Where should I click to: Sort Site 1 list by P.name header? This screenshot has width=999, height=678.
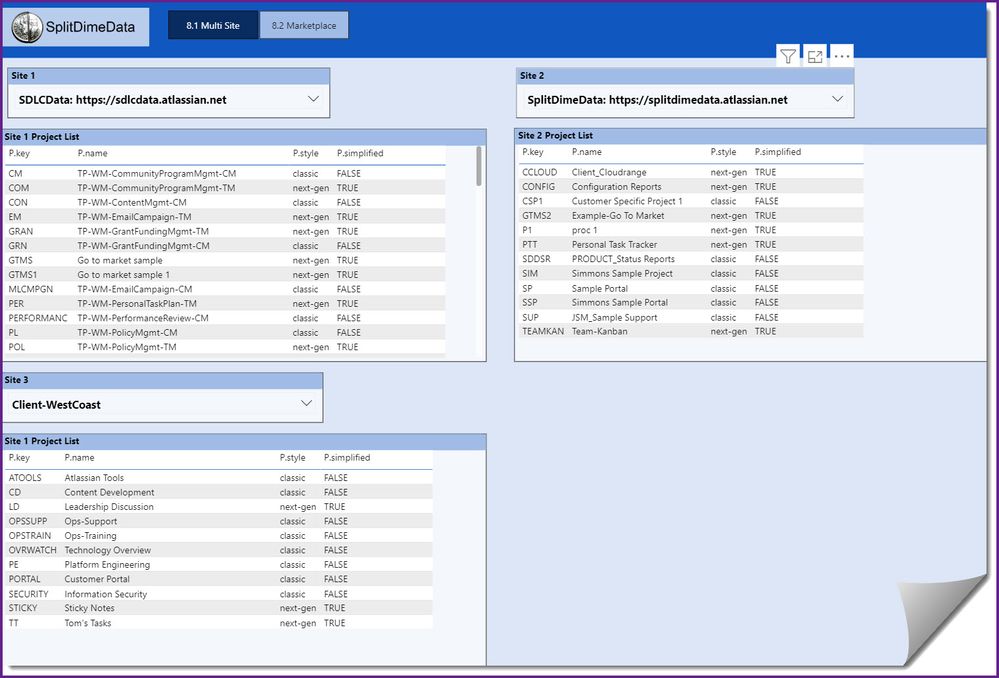[92, 153]
